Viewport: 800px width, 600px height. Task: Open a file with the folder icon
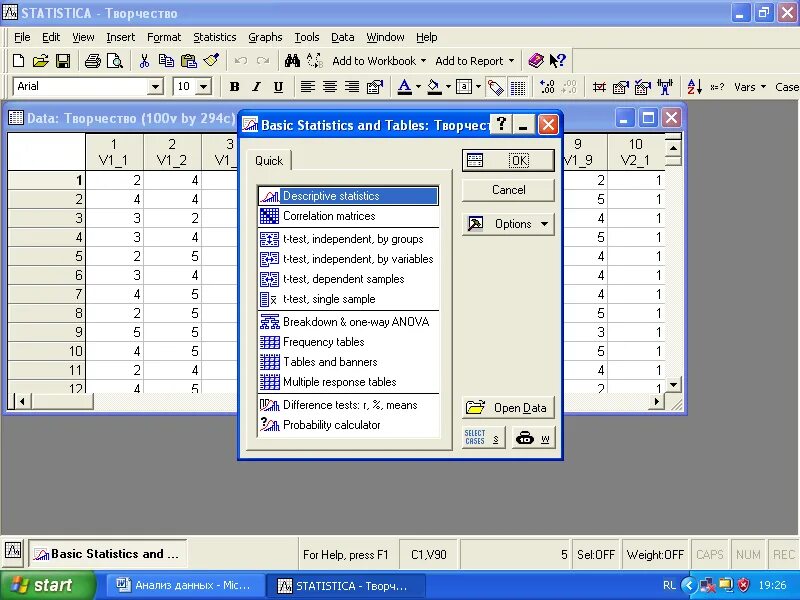click(40, 61)
